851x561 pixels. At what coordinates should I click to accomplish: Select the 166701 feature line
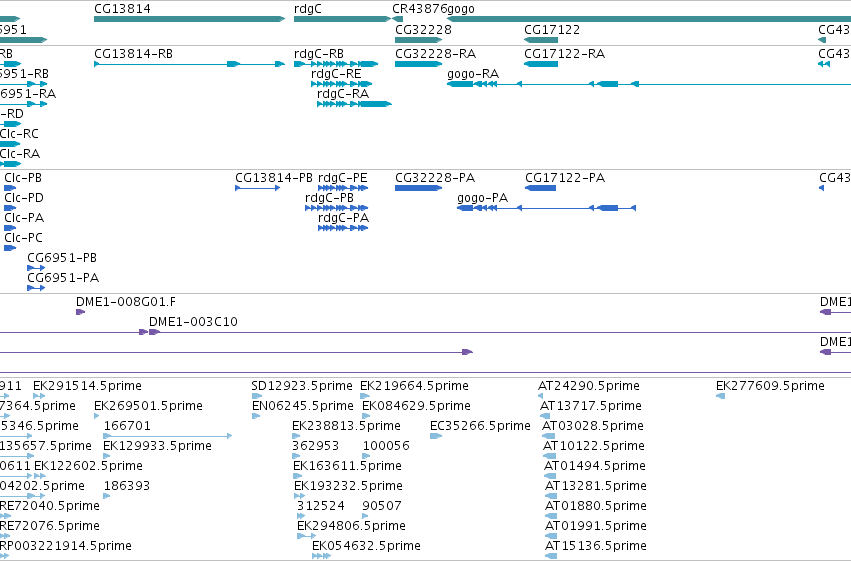point(168,436)
